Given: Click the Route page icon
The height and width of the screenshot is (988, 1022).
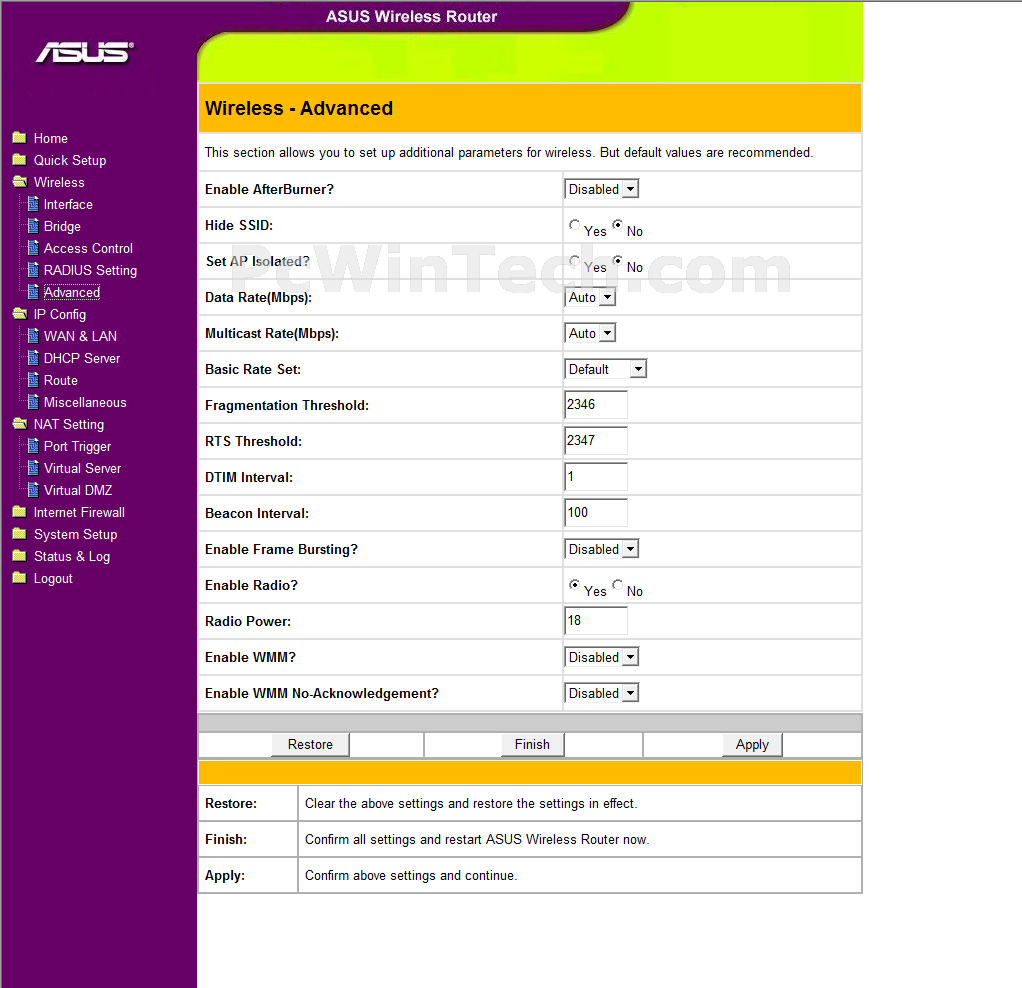Looking at the screenshot, I should click(x=33, y=380).
